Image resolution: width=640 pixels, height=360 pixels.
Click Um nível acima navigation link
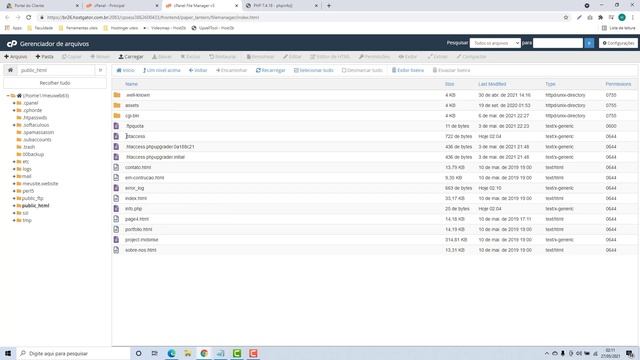(161, 70)
